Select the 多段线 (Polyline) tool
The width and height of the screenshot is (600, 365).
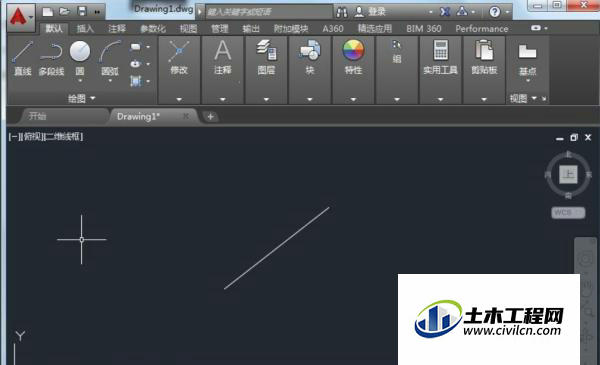pyautogui.click(x=51, y=58)
